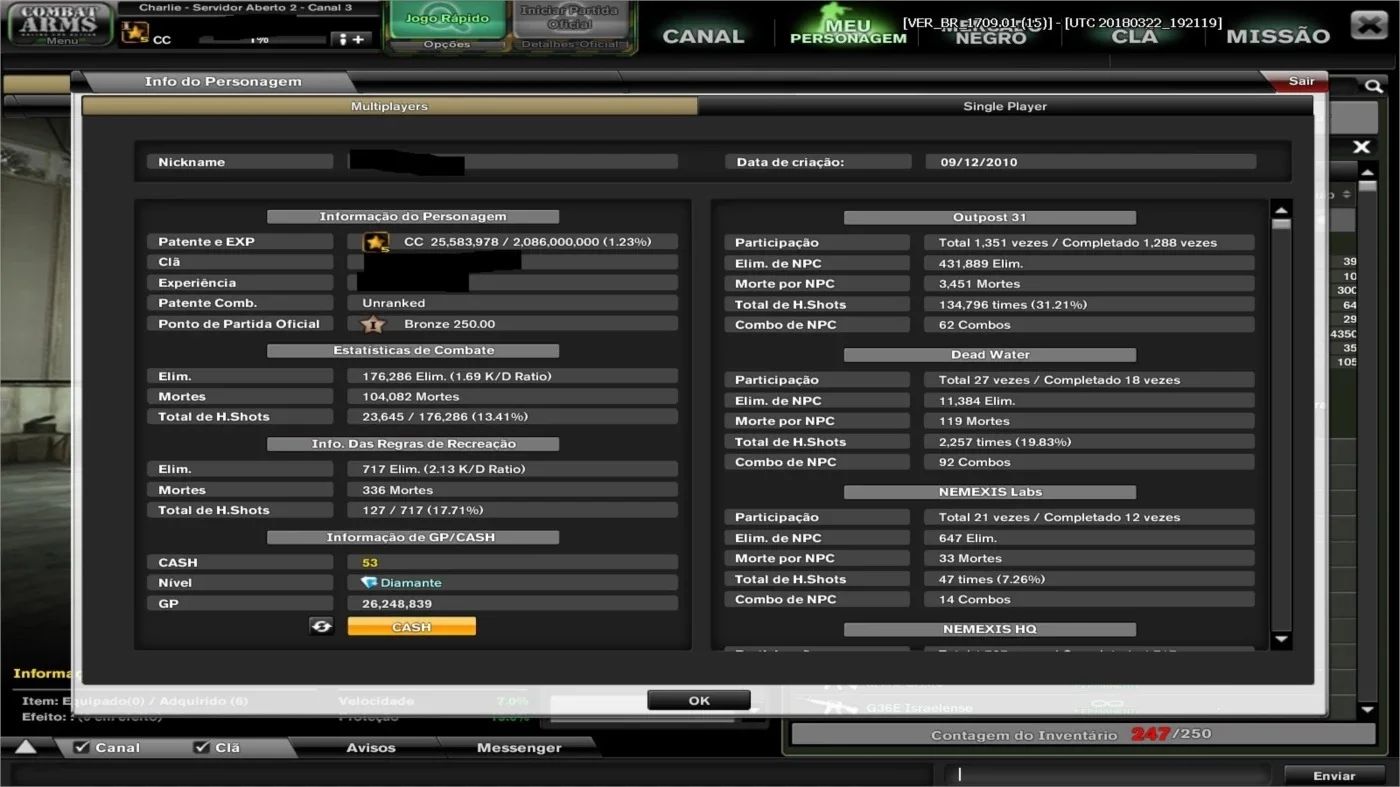The height and width of the screenshot is (787, 1400).
Task: Open the search magnifier icon at top right
Action: (x=1374, y=87)
